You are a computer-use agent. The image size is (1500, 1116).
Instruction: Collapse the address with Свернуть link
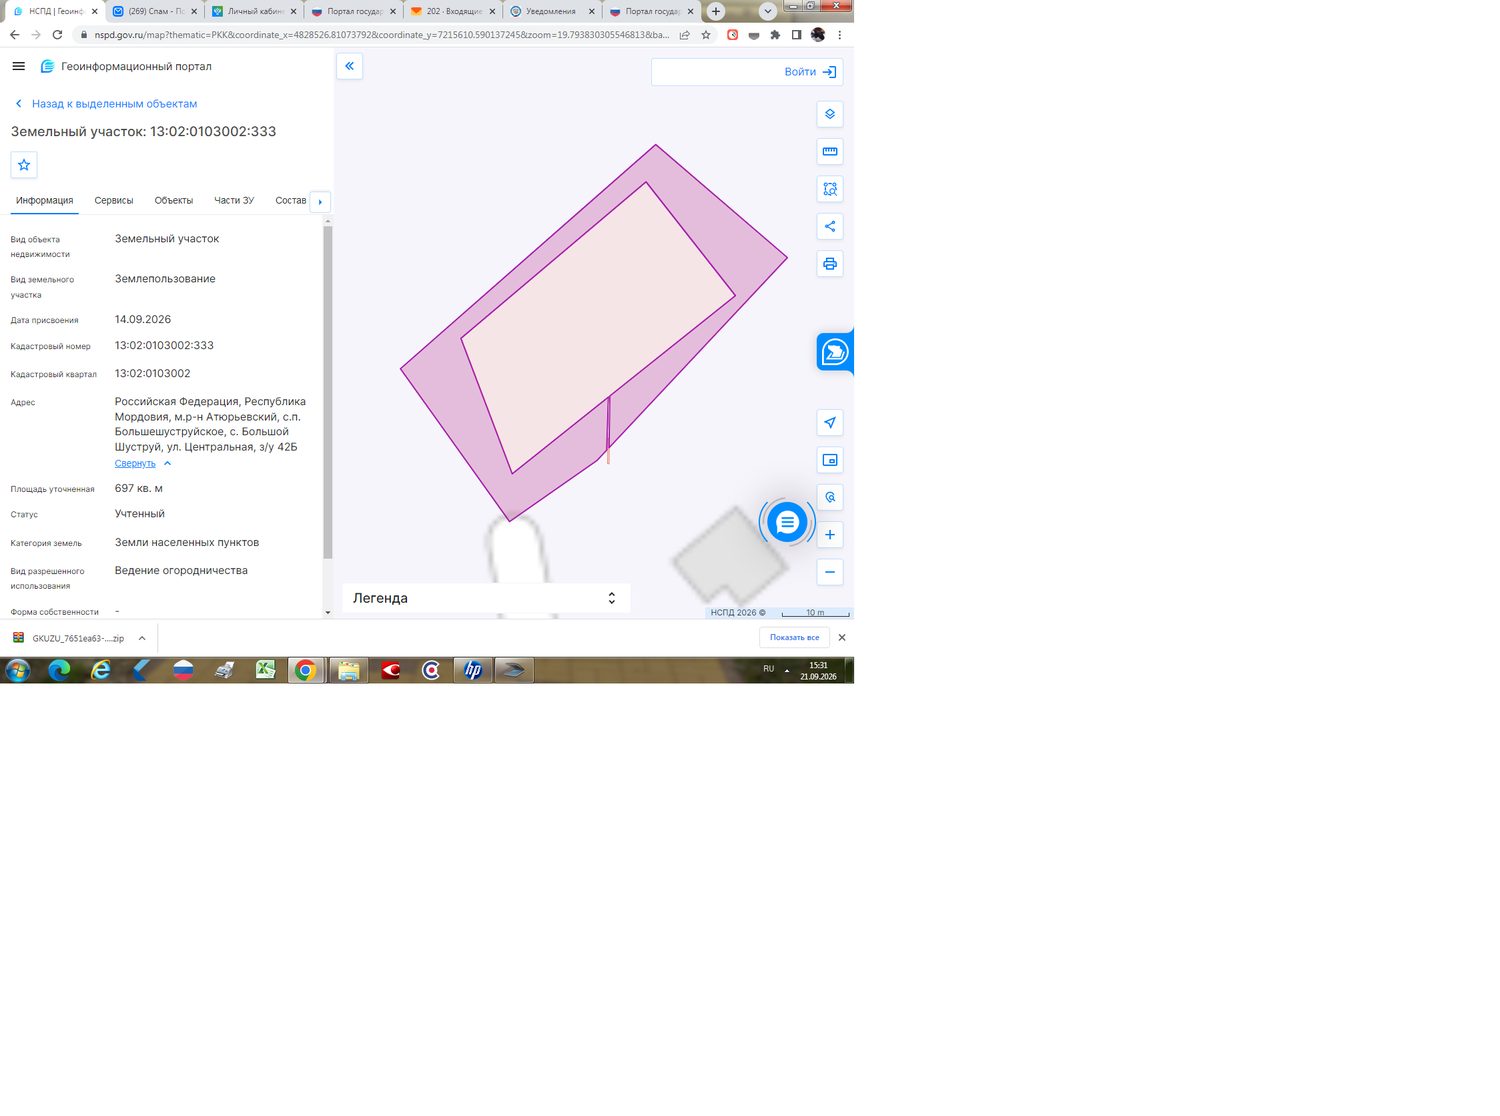[x=135, y=464]
